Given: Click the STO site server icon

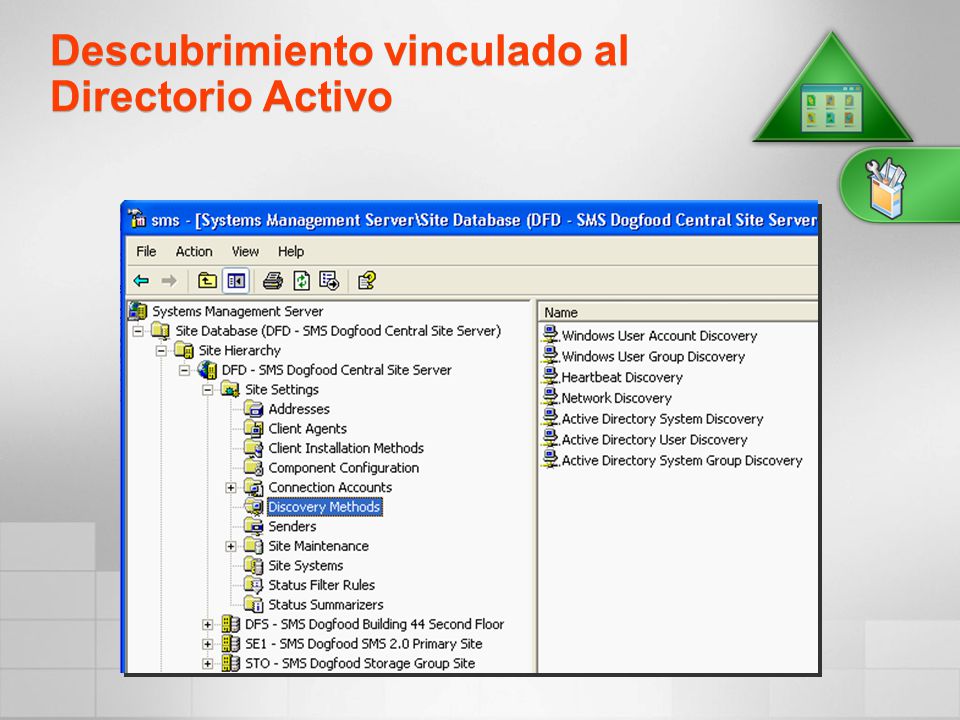Looking at the screenshot, I should (231, 664).
